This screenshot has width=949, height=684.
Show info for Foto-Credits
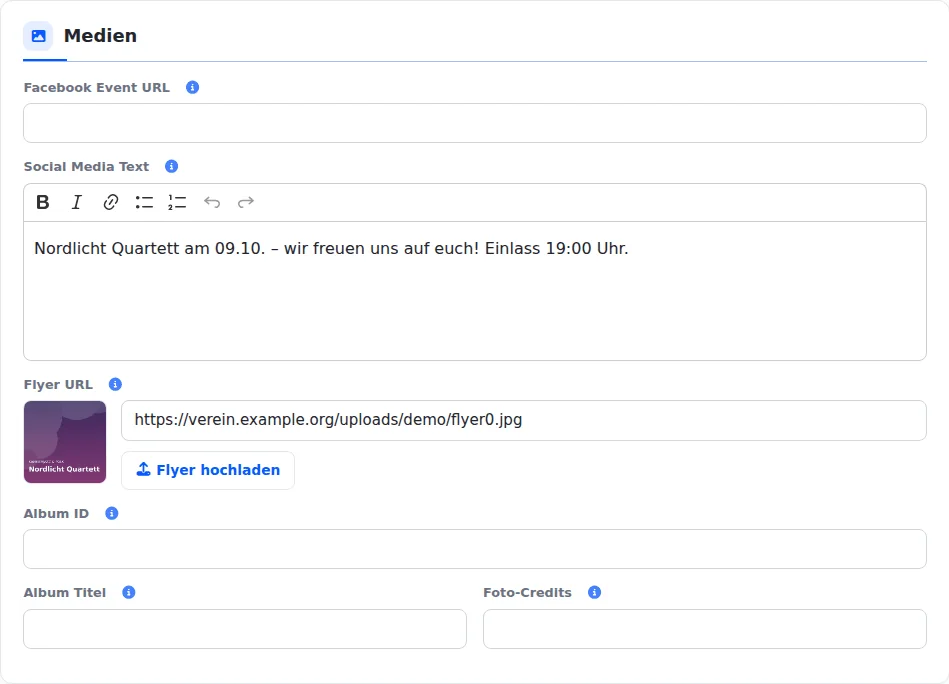[594, 592]
